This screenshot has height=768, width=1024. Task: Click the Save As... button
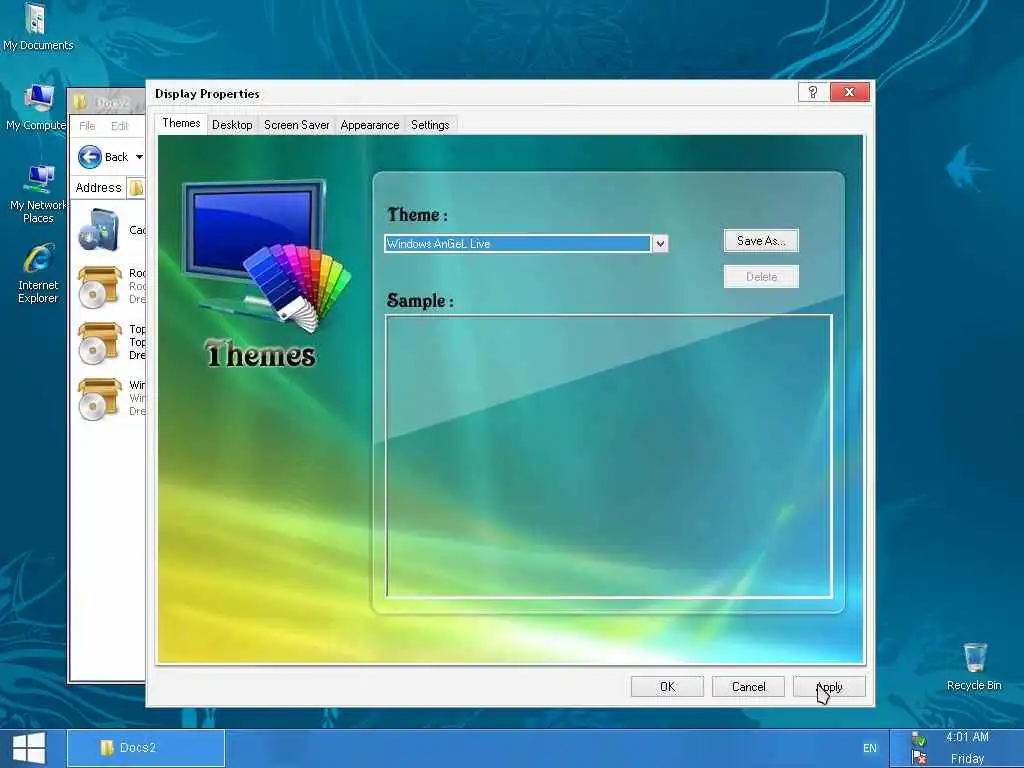coord(761,240)
